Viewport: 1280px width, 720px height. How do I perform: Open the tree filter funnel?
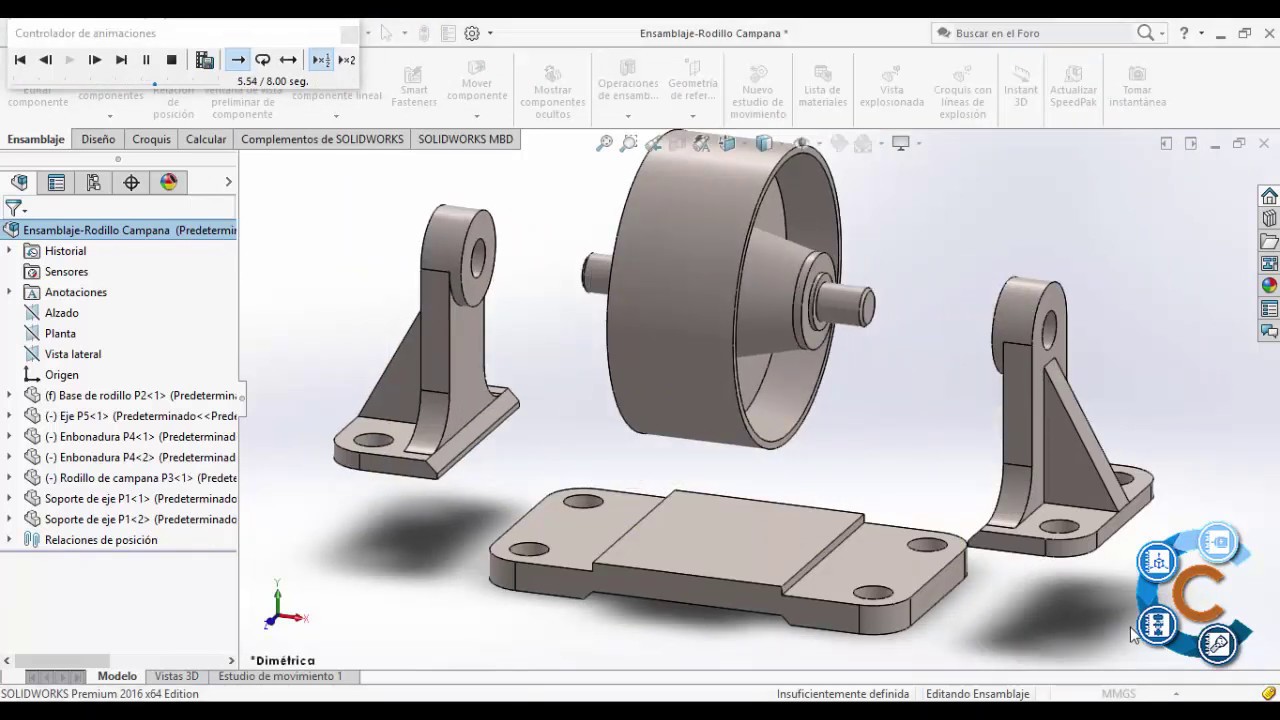point(13,208)
